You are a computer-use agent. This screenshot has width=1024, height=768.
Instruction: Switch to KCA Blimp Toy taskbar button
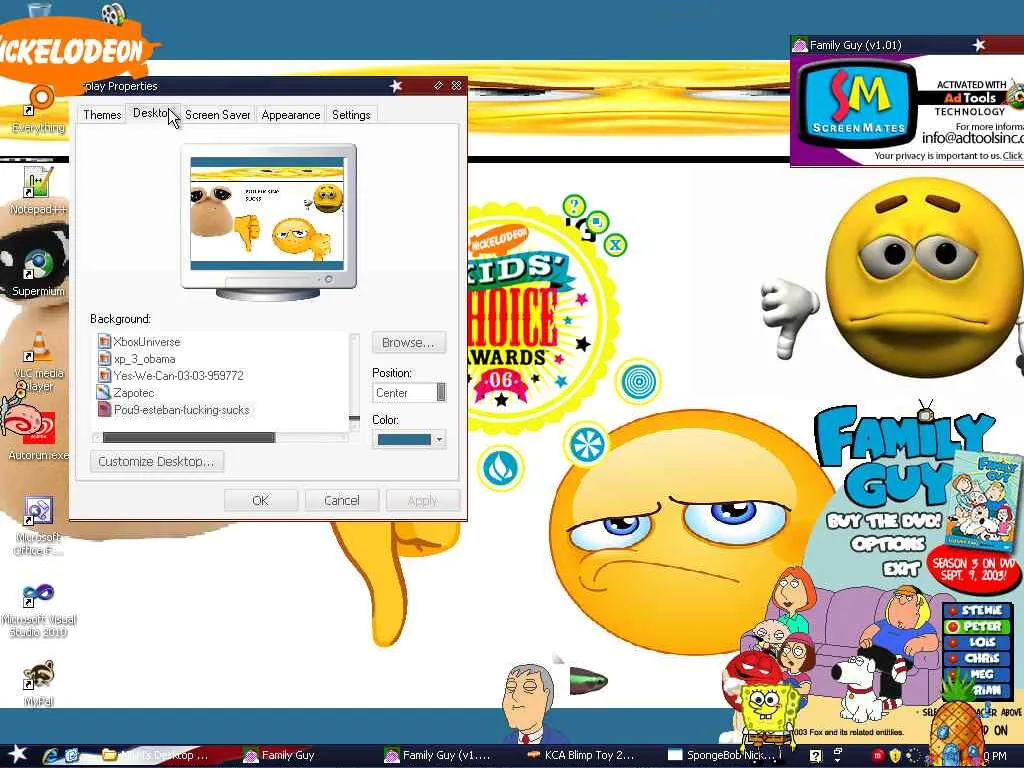(581, 755)
